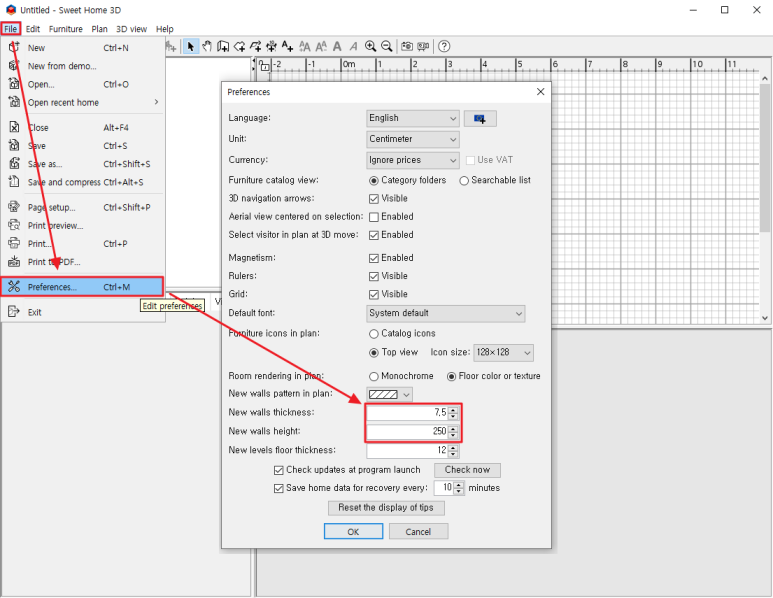This screenshot has height=598, width=773.
Task: Toggle italic text style icon
Action: (353, 46)
